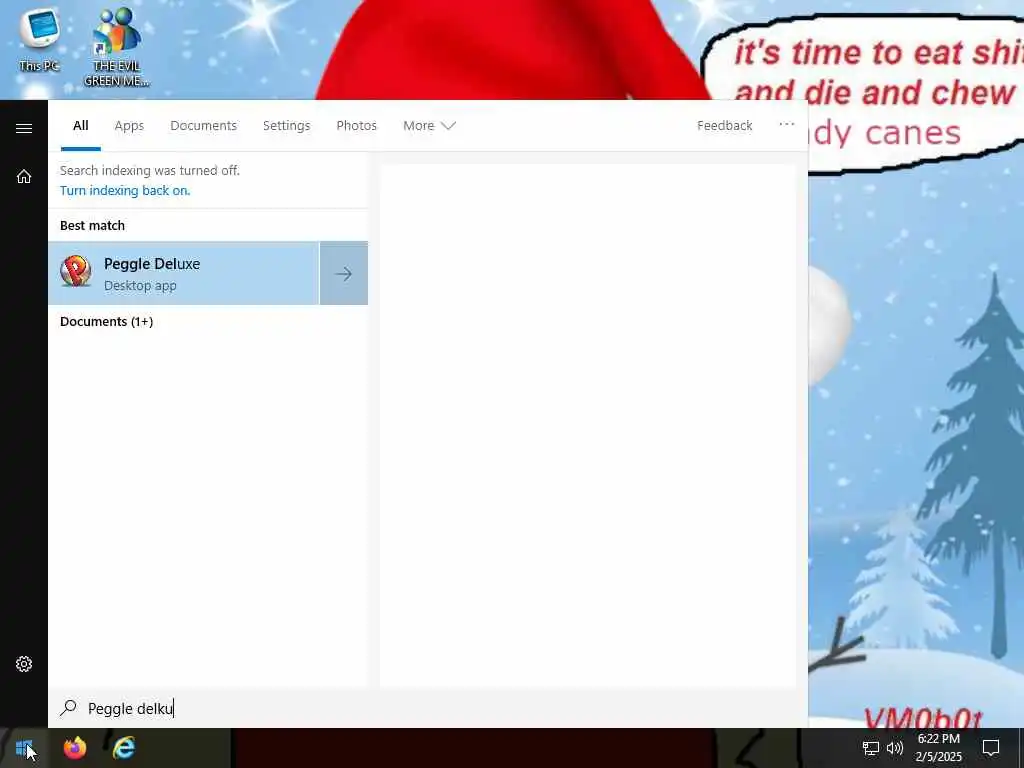This screenshot has width=1024, height=768.
Task: Switch to the All search tab
Action: [80, 125]
